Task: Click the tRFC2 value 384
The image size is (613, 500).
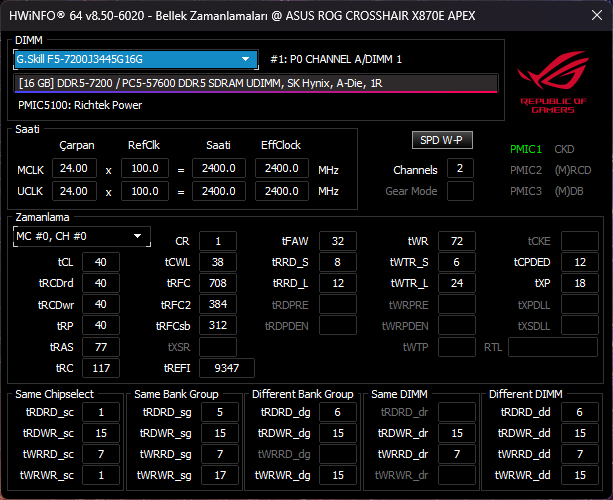Action: pyautogui.click(x=218, y=304)
